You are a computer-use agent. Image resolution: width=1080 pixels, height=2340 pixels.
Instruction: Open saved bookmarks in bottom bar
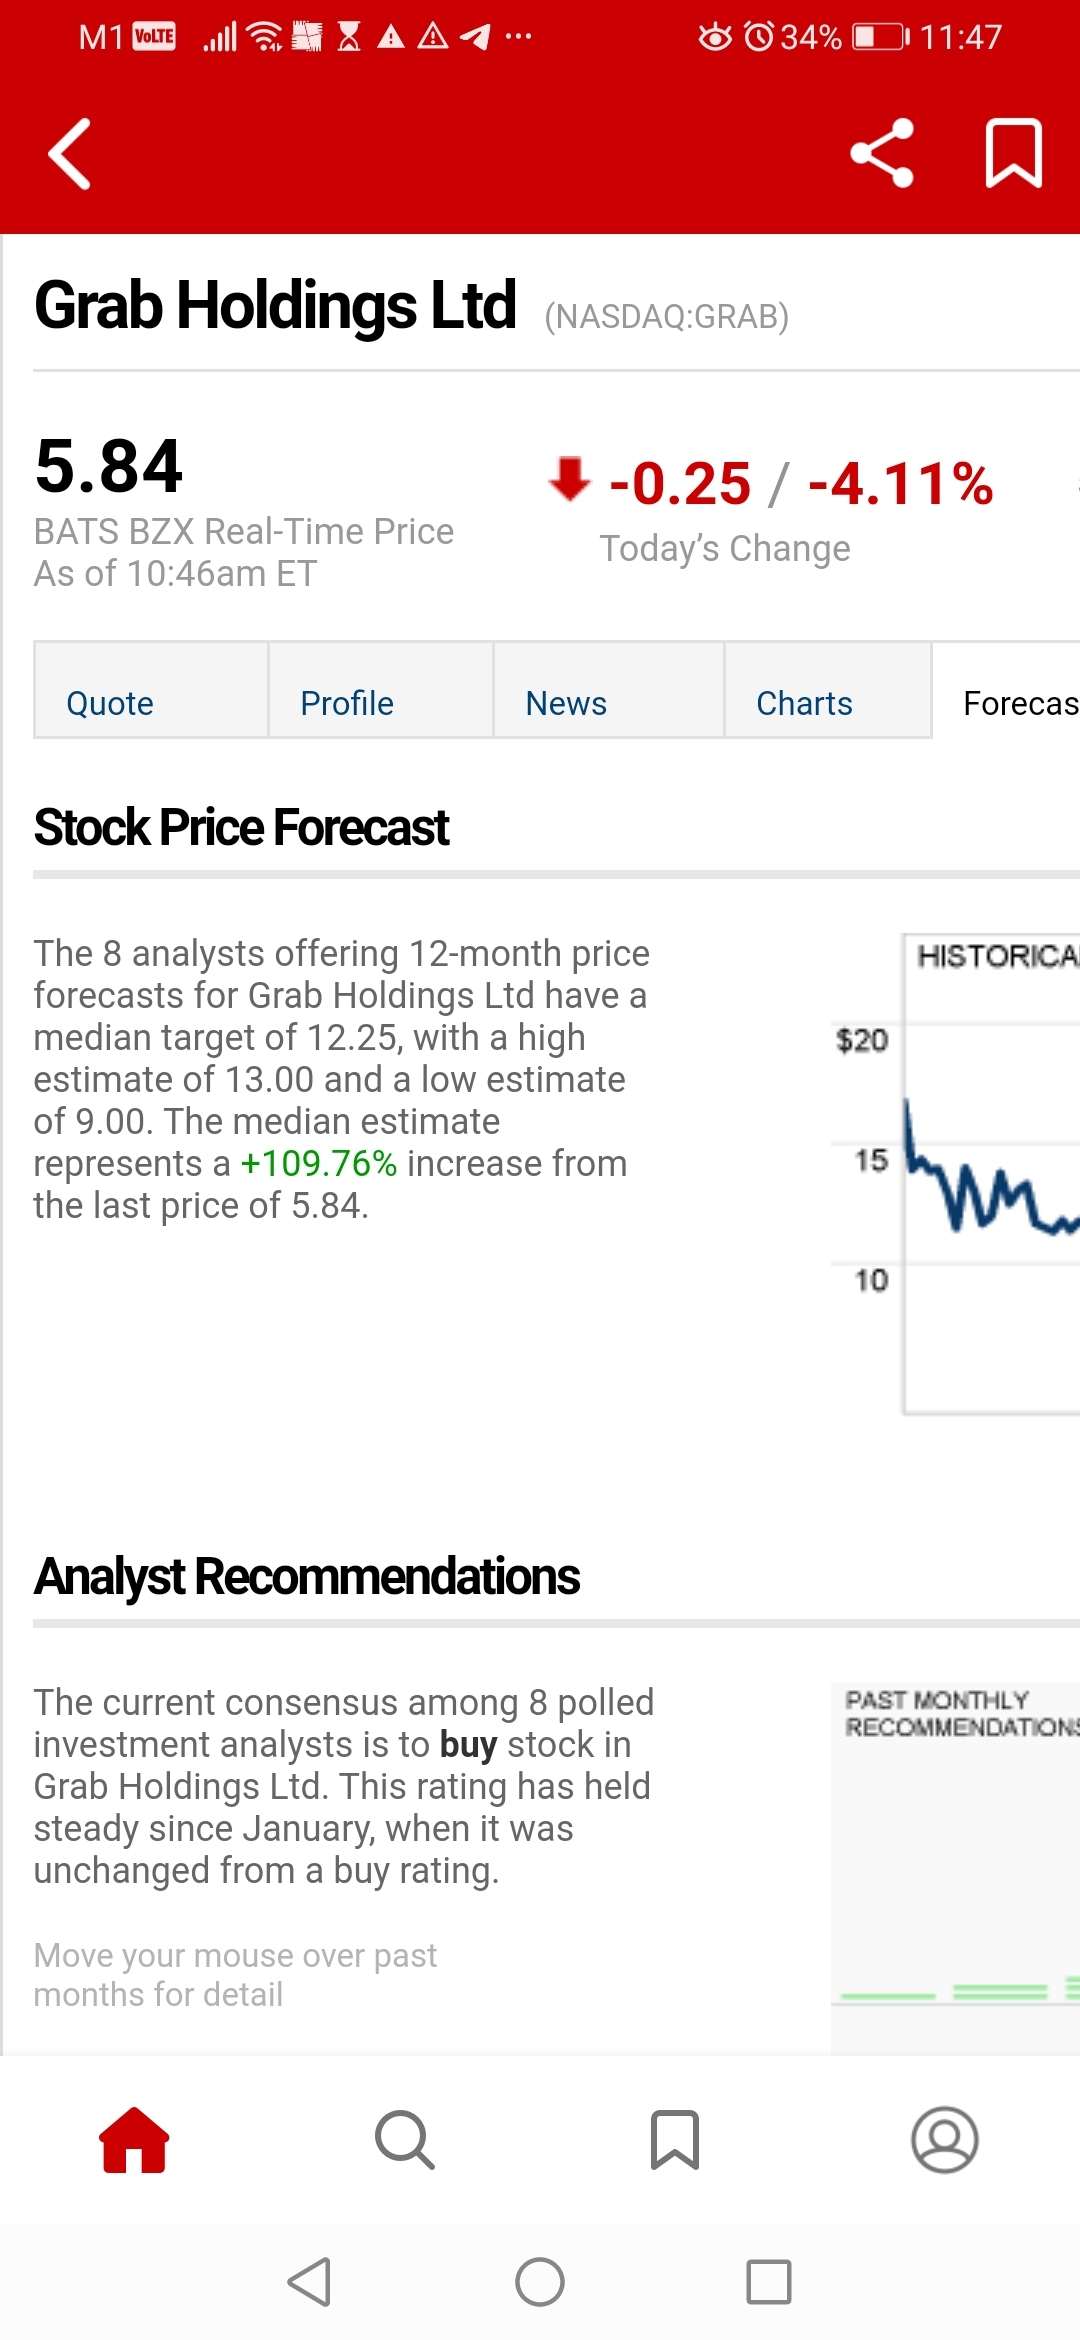(x=675, y=2140)
